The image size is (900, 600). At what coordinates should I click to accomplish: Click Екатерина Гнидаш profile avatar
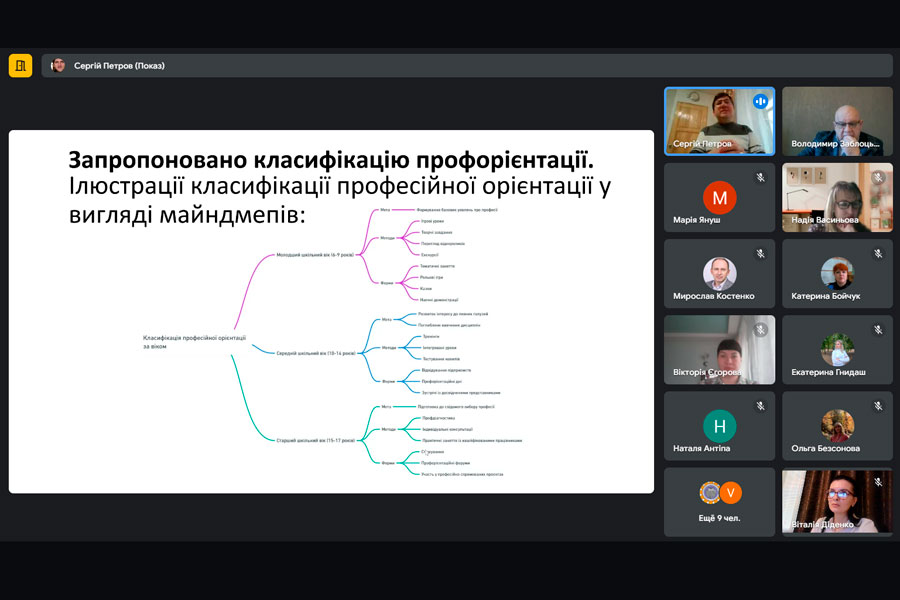(x=837, y=350)
